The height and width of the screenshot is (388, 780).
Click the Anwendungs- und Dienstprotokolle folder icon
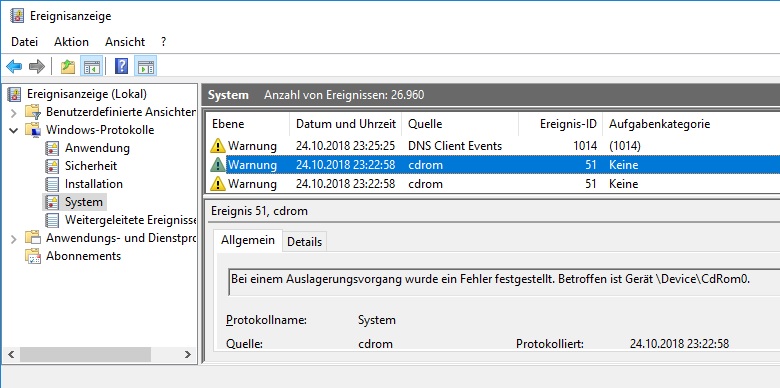pos(33,238)
